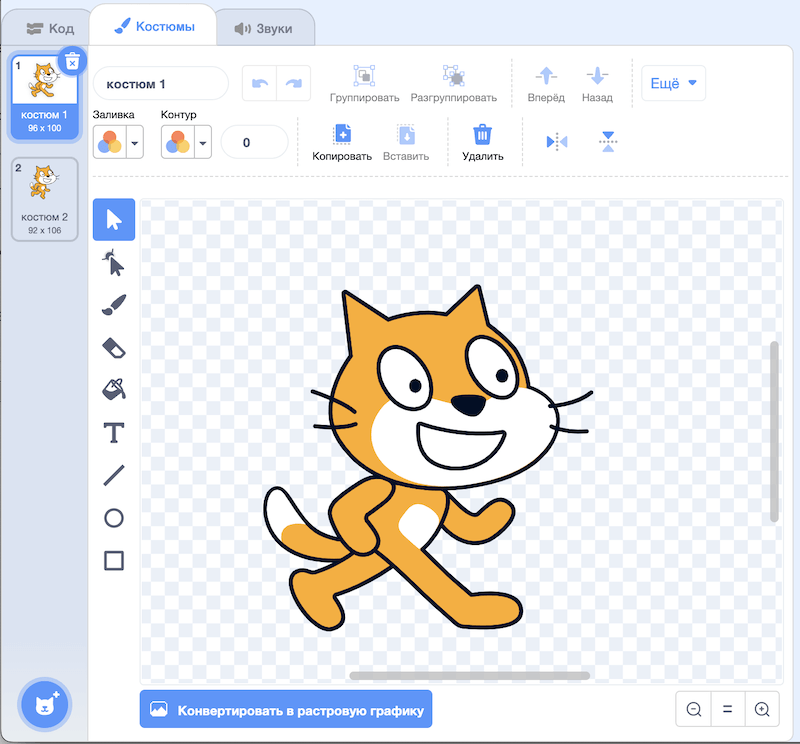
Task: Expand the Ещё menu
Action: [x=673, y=84]
